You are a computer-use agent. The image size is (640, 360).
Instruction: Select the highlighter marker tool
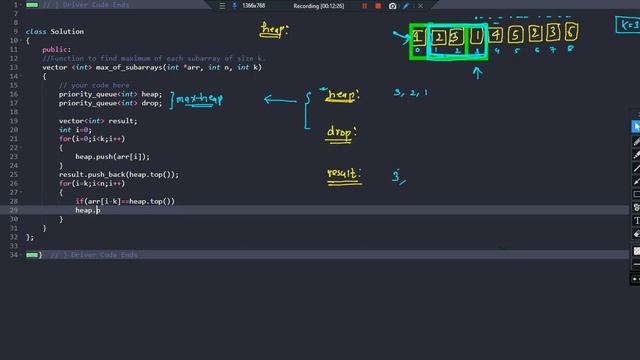636,155
